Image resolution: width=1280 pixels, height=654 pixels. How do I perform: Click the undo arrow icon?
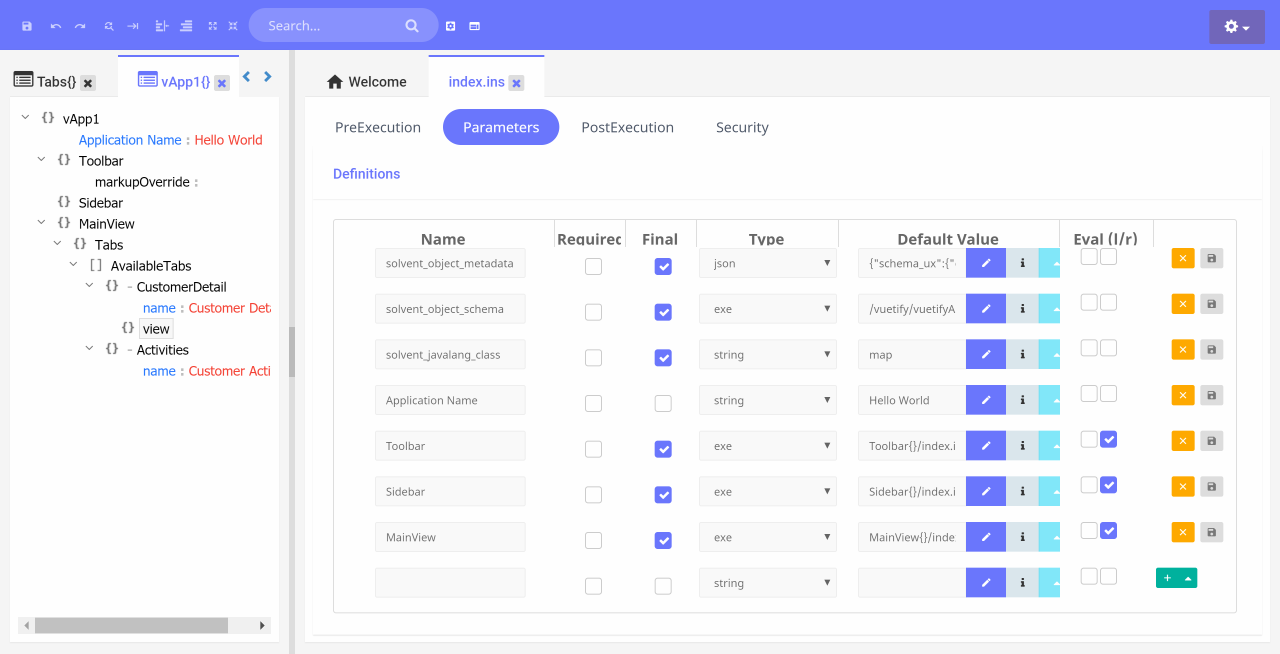click(55, 26)
